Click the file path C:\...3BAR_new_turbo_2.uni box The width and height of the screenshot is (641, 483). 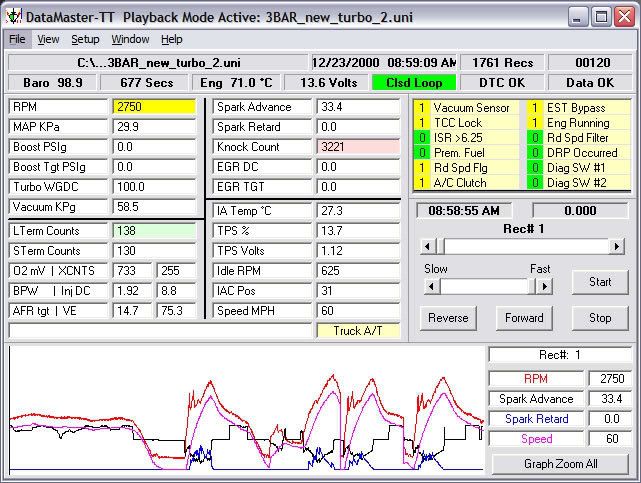point(159,63)
